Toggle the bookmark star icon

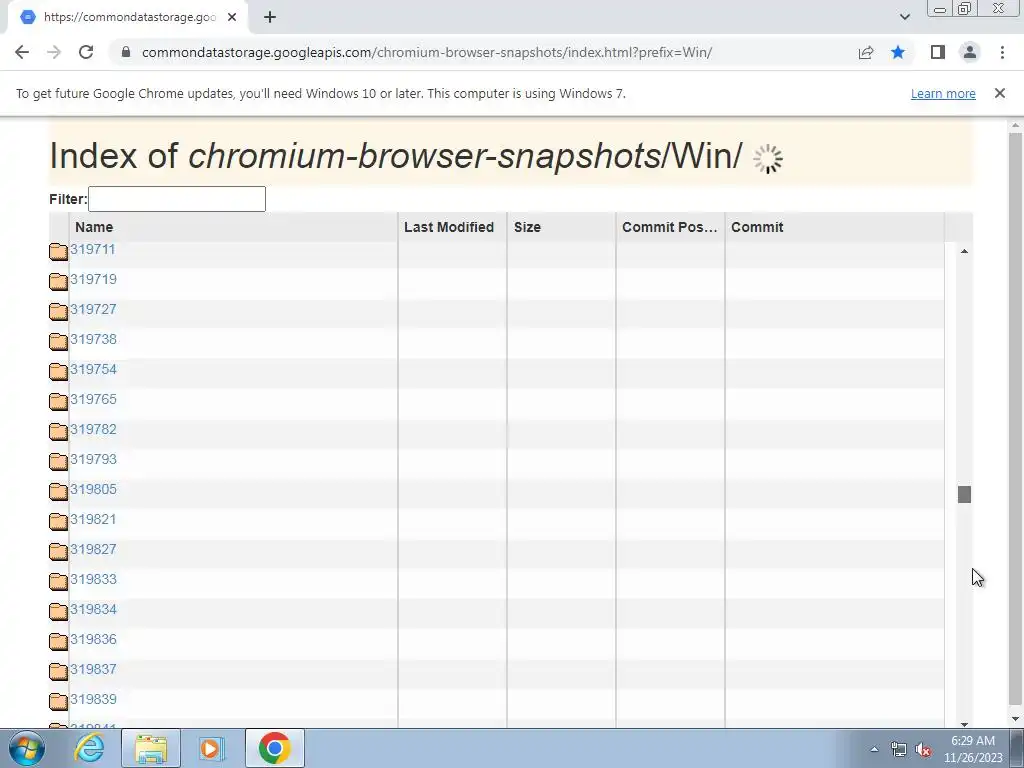898,52
